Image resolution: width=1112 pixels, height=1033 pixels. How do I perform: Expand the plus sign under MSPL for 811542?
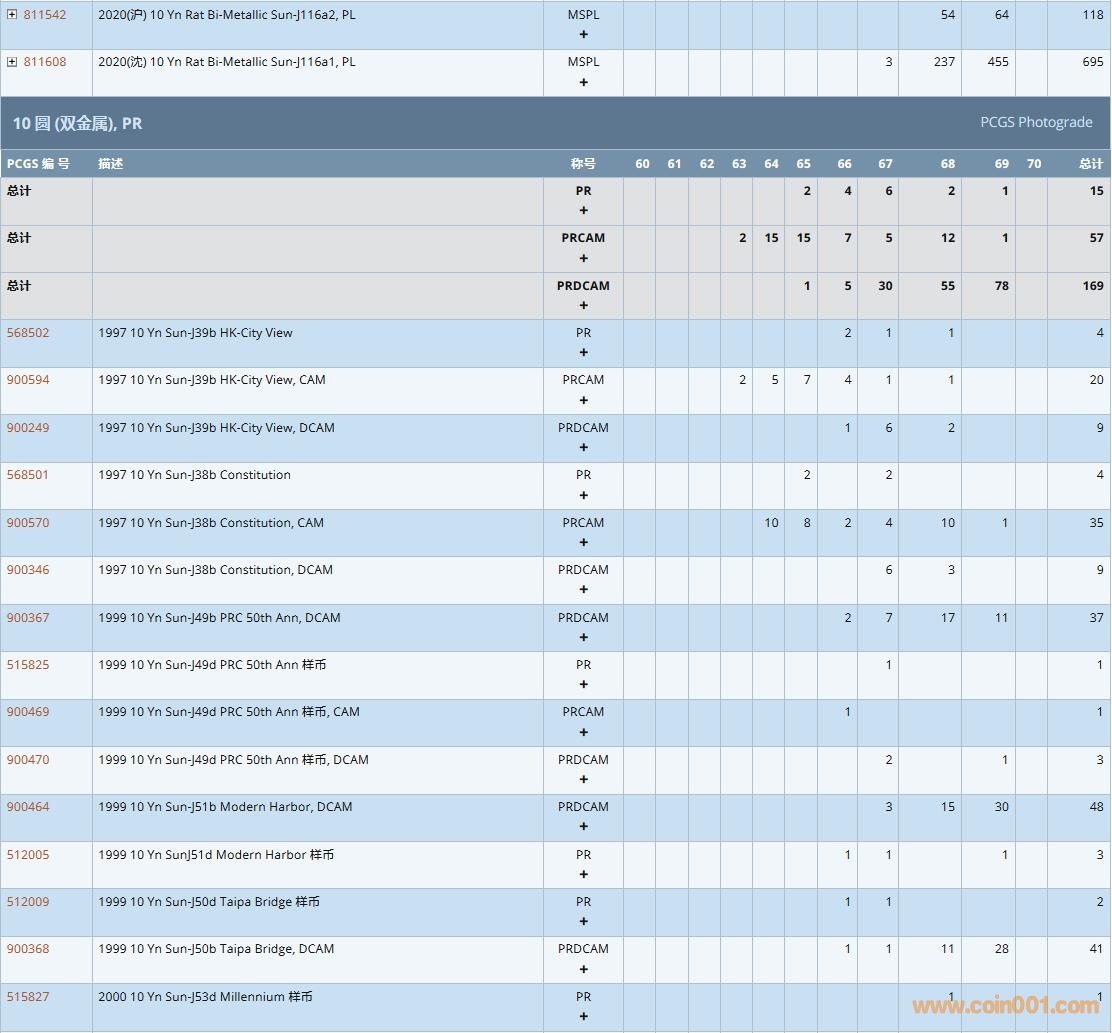(x=584, y=35)
